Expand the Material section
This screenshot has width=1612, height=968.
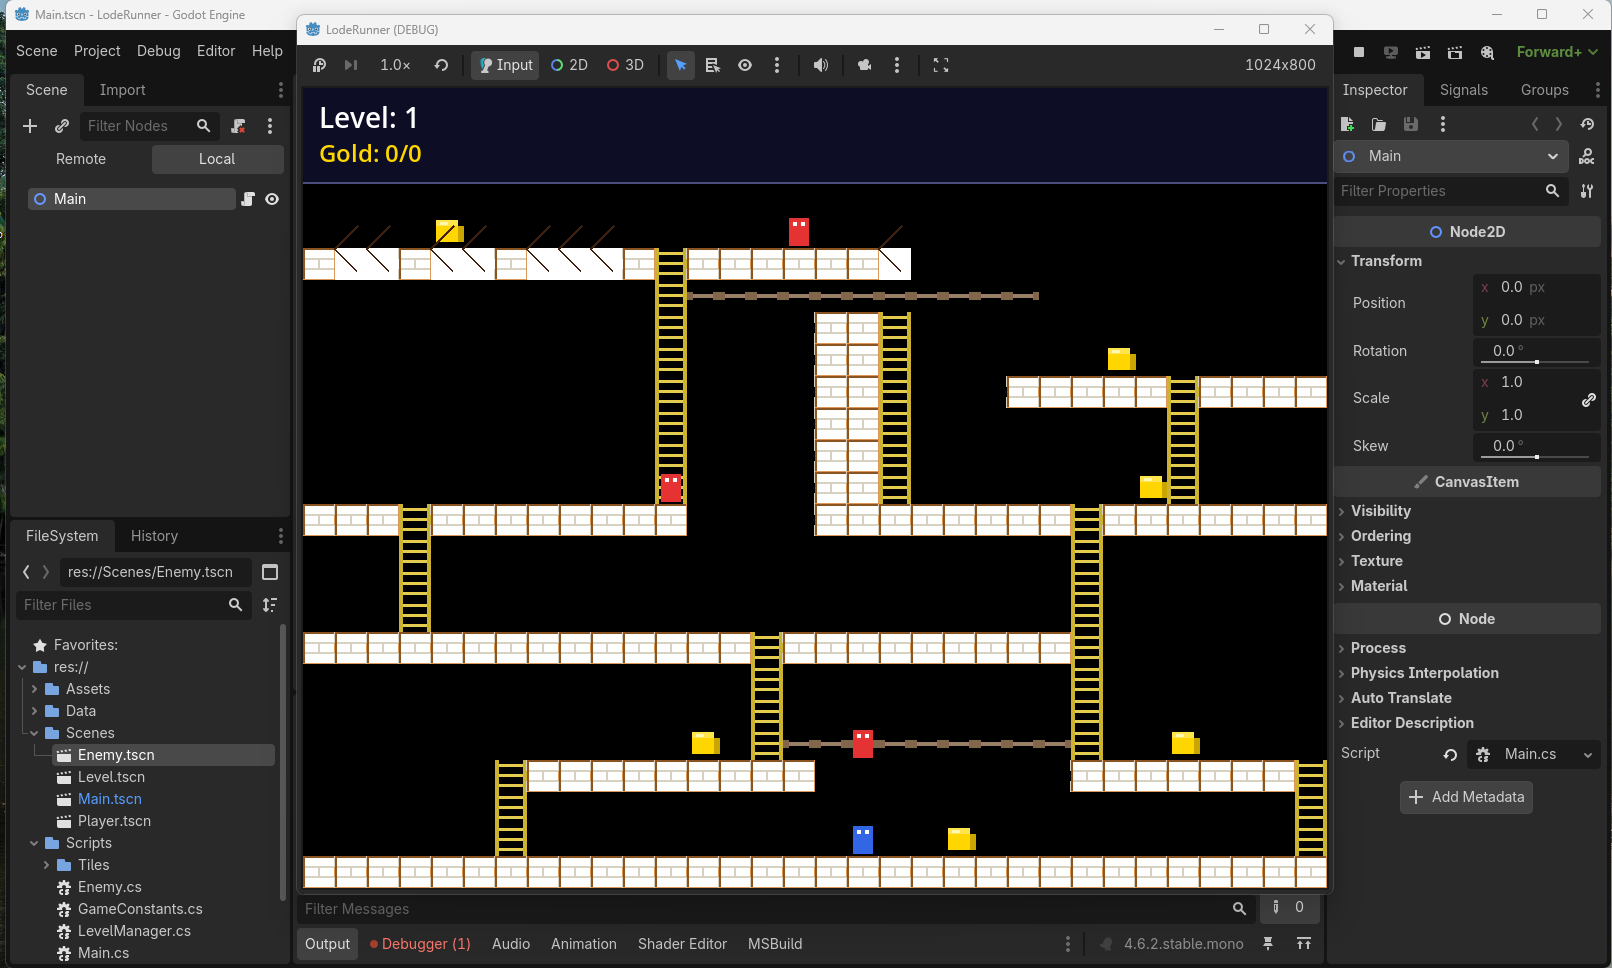1378,586
